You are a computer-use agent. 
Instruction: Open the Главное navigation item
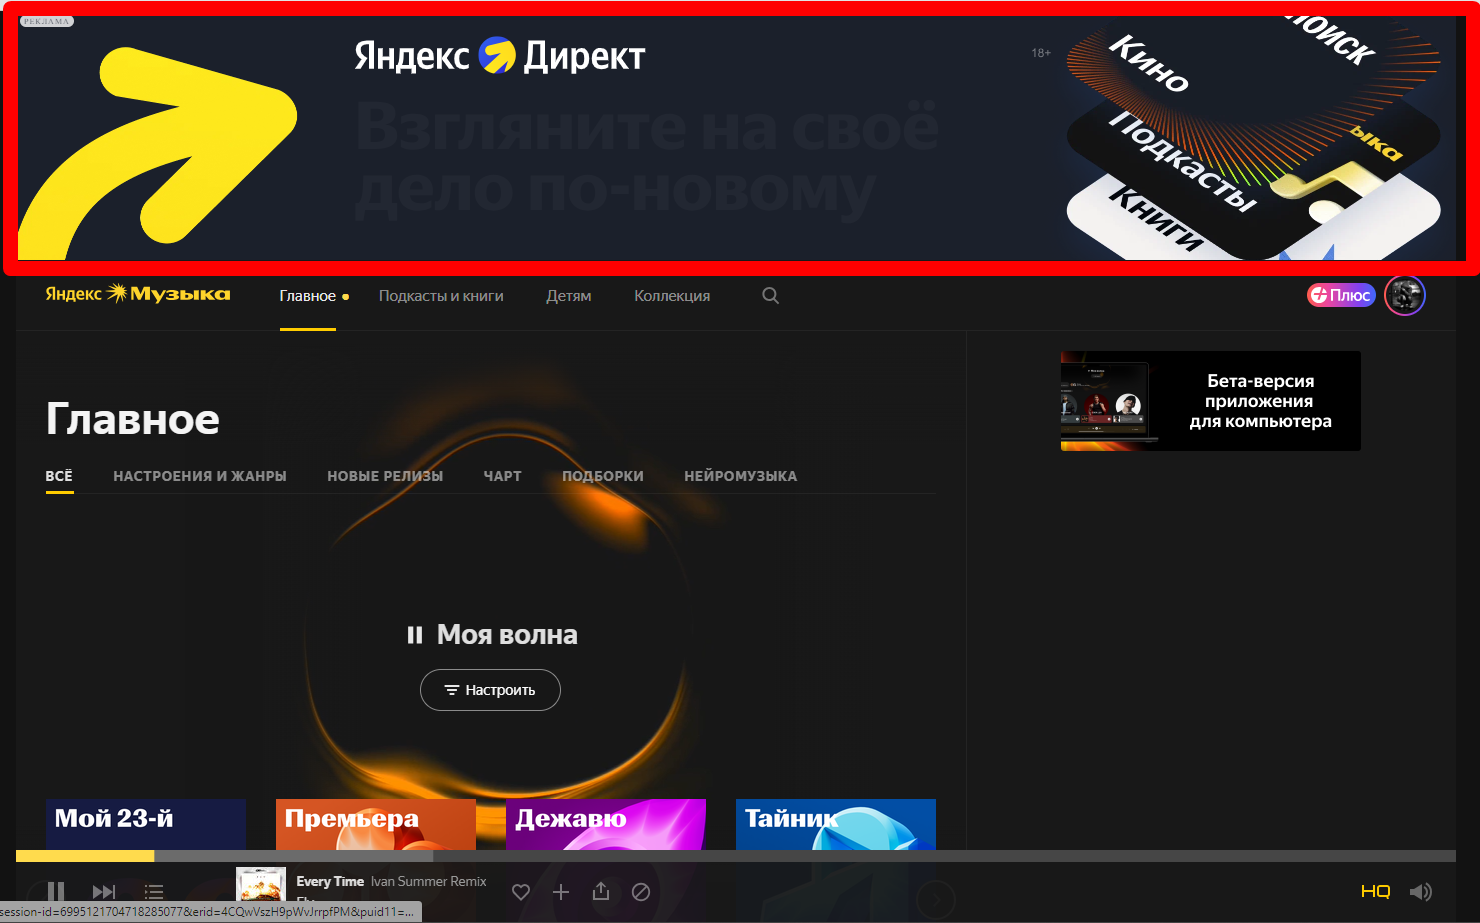tap(308, 296)
